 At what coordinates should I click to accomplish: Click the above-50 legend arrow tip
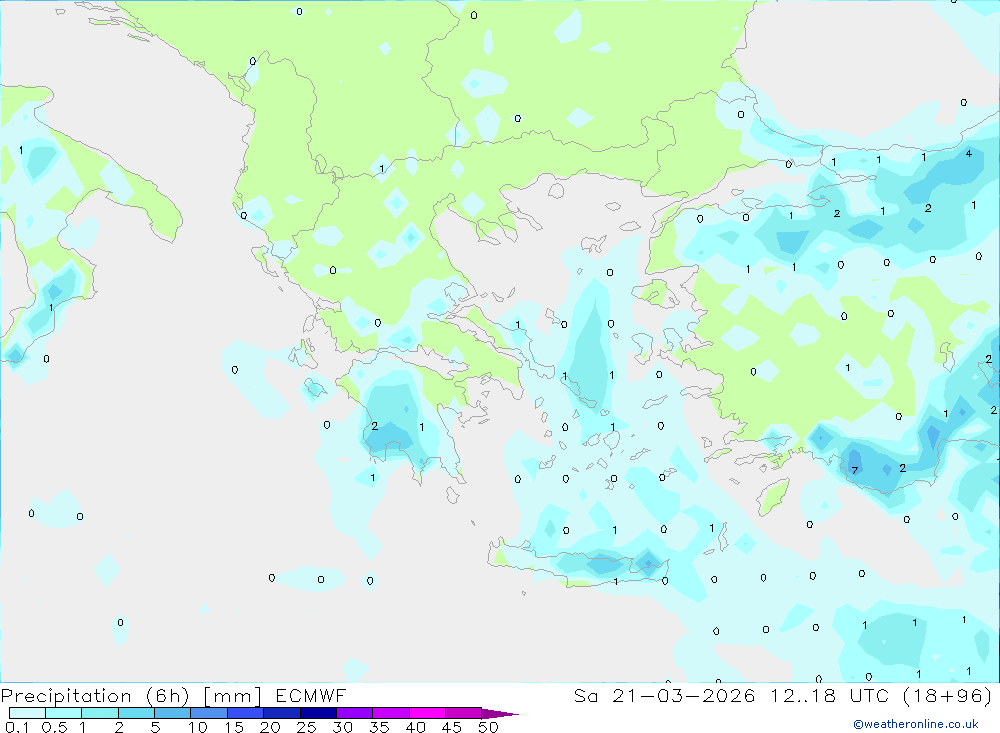tap(501, 714)
